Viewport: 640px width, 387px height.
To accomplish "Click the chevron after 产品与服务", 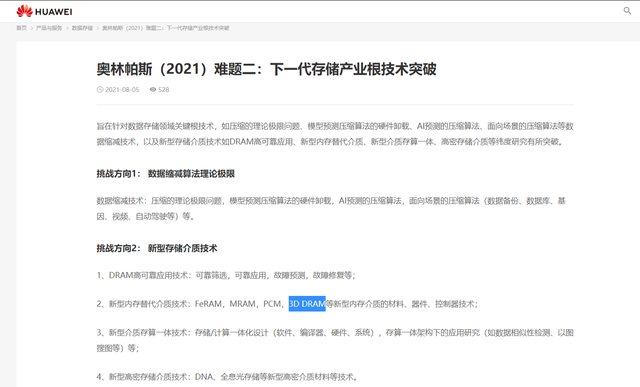I will pos(67,28).
